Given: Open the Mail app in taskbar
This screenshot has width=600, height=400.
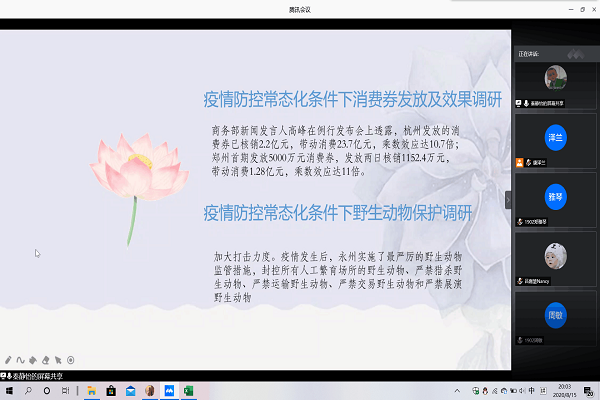Looking at the screenshot, I should pos(130,390).
